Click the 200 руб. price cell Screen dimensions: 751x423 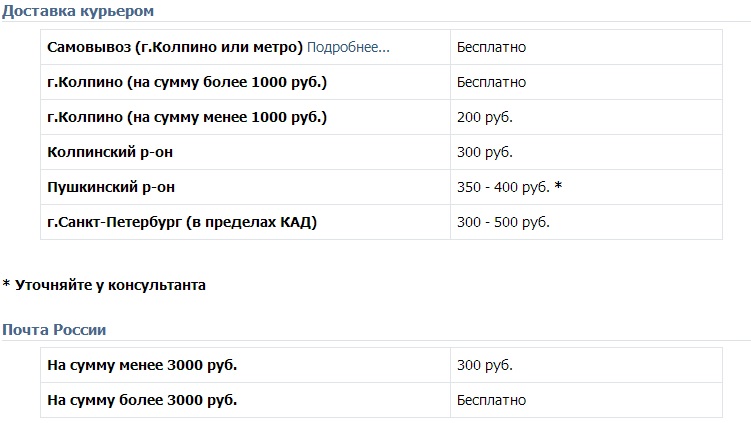tap(484, 117)
